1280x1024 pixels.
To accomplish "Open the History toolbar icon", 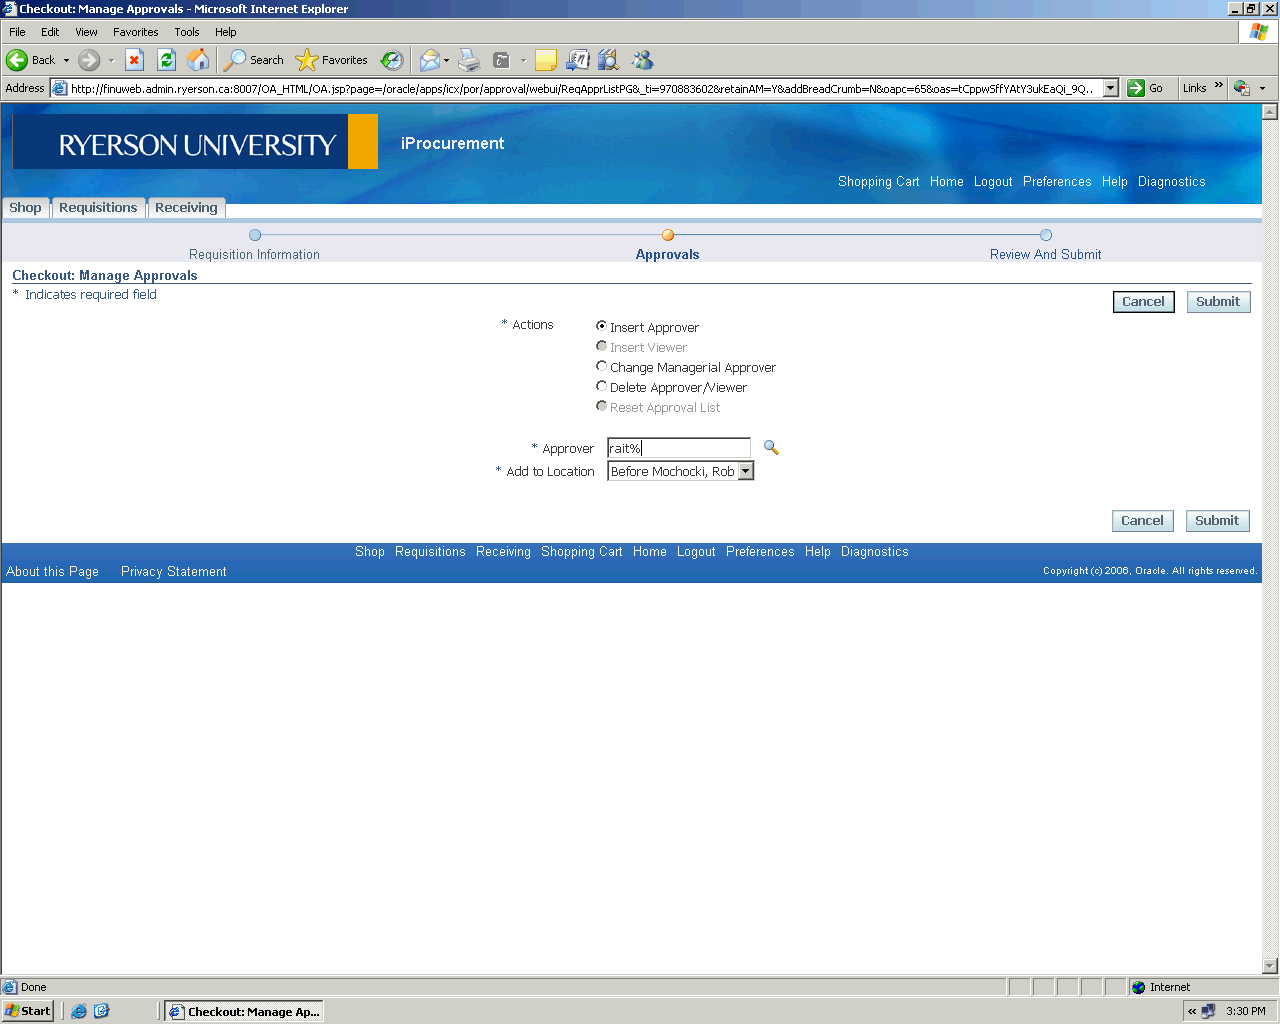I will [392, 60].
